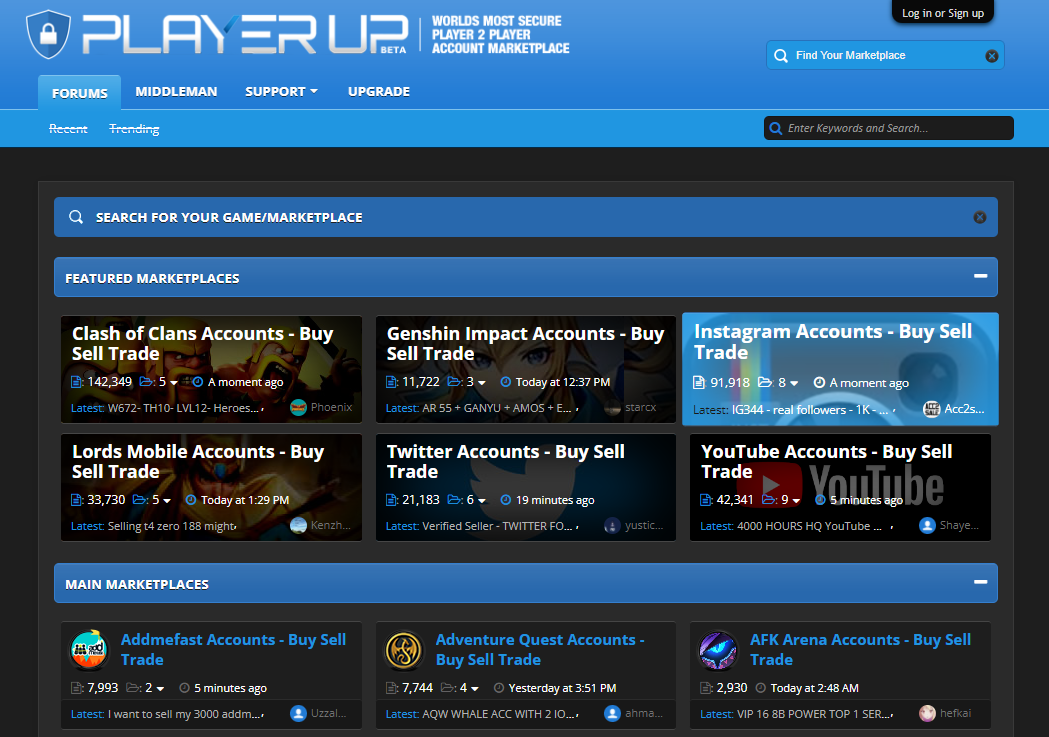Click the Addmefast marketplace icon
Screen dimensions: 1049x737
(x=89, y=650)
